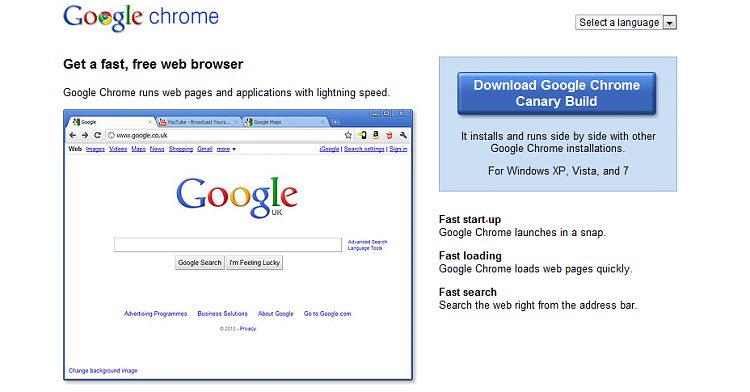Switch to the YouTube - Broadcast Yours... tab
This screenshot has height=392, width=750.
point(199,122)
